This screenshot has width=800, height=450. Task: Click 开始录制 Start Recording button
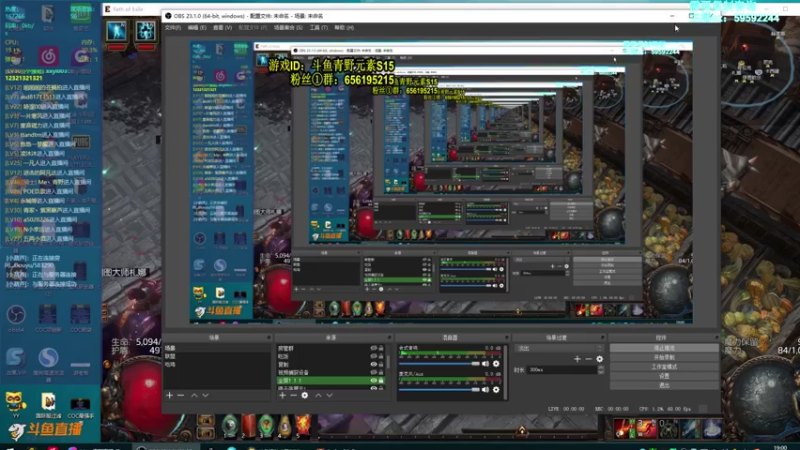tap(664, 357)
